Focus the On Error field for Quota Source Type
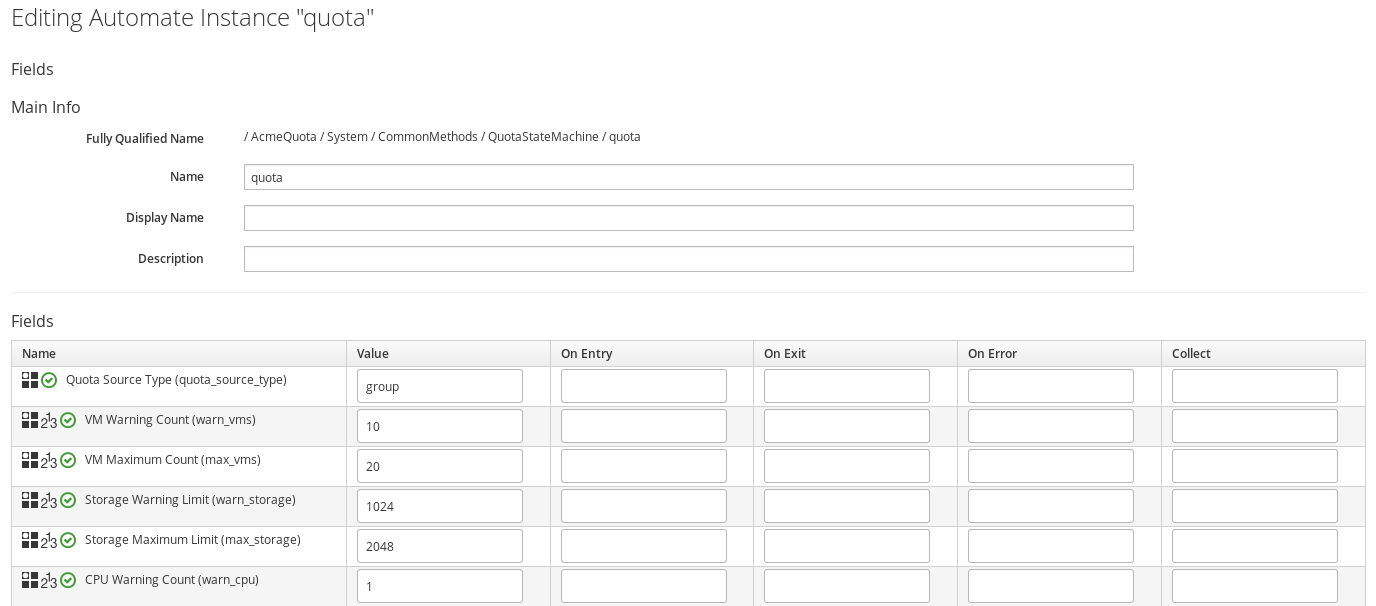Image resolution: width=1376 pixels, height=606 pixels. pos(1050,386)
